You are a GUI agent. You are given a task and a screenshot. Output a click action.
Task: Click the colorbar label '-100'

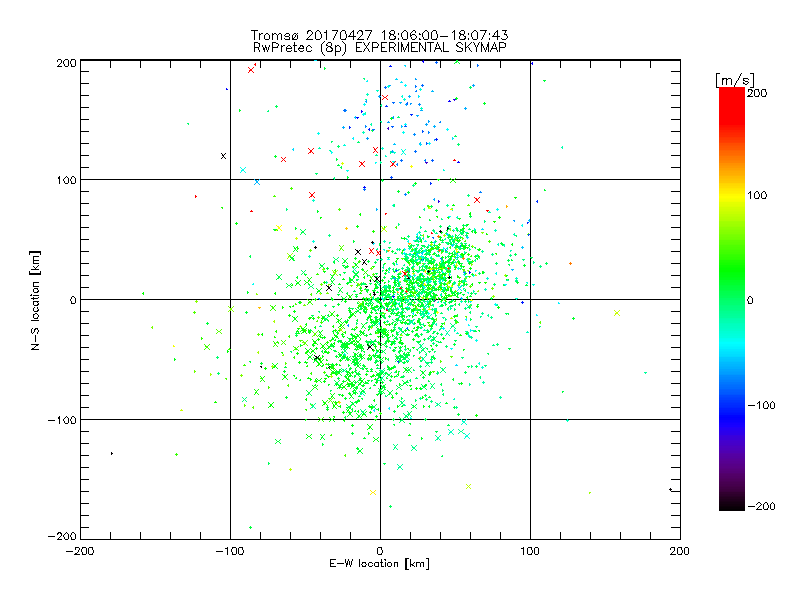point(761,406)
